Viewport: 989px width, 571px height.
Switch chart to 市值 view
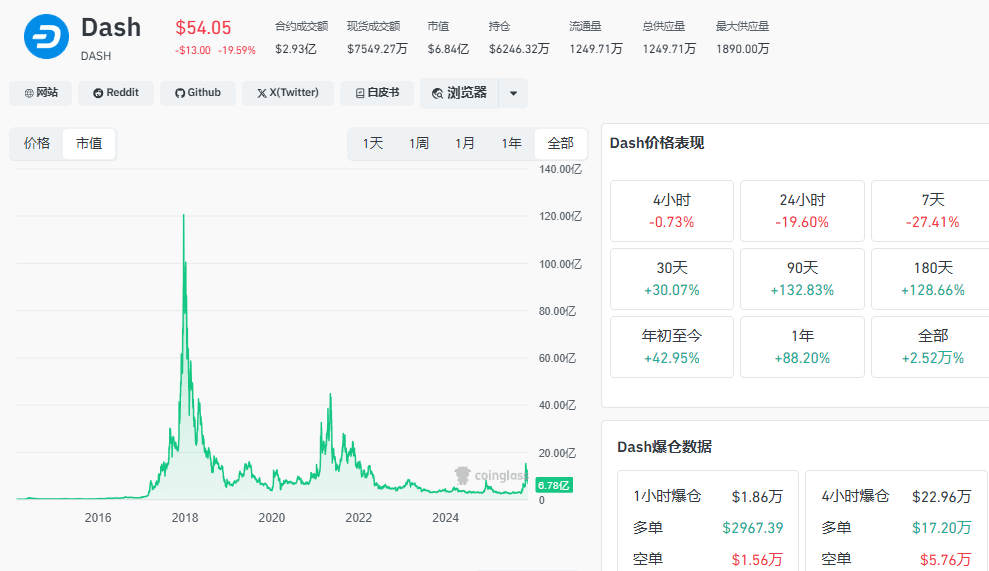tap(89, 143)
